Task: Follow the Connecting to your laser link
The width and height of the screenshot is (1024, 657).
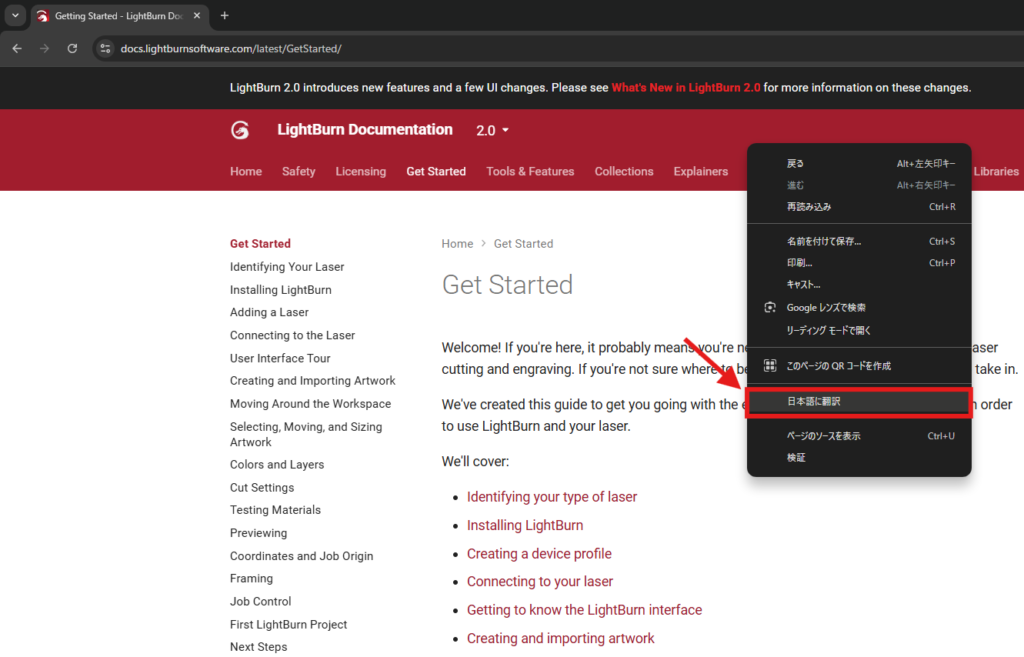Action: click(539, 582)
